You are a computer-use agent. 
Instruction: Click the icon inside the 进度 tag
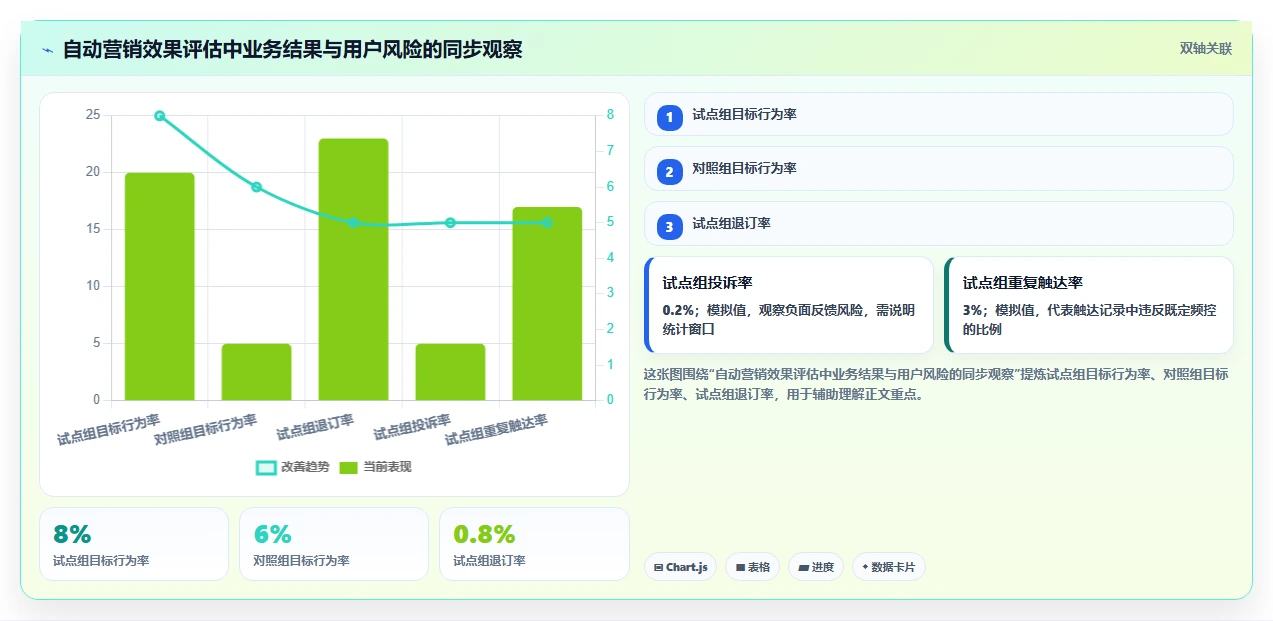click(x=803, y=567)
